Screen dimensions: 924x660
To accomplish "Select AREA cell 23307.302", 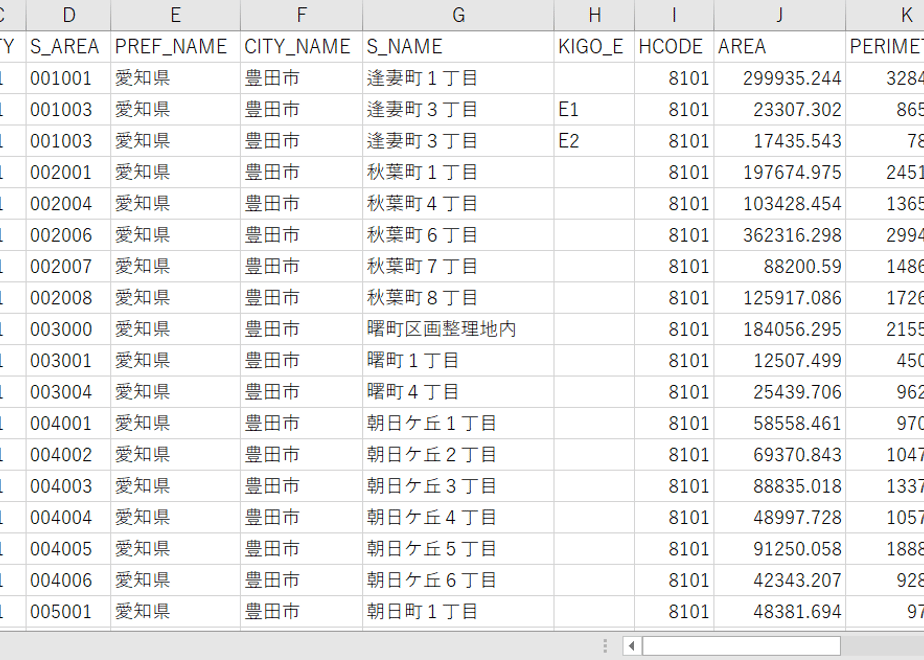I will (x=780, y=110).
